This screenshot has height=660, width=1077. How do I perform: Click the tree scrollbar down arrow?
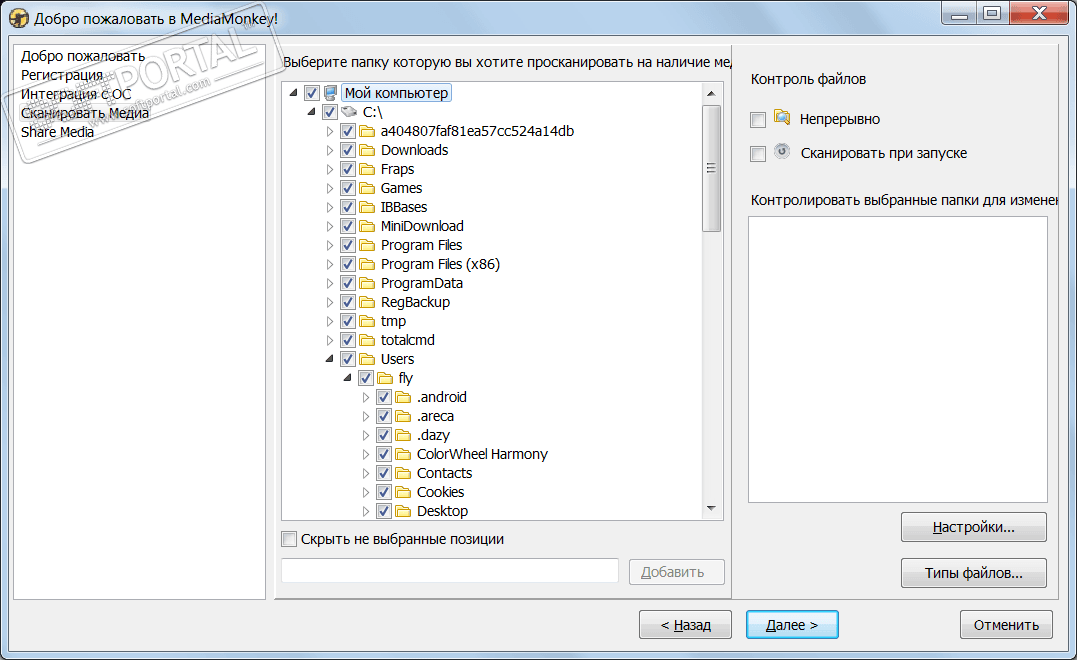coord(711,509)
